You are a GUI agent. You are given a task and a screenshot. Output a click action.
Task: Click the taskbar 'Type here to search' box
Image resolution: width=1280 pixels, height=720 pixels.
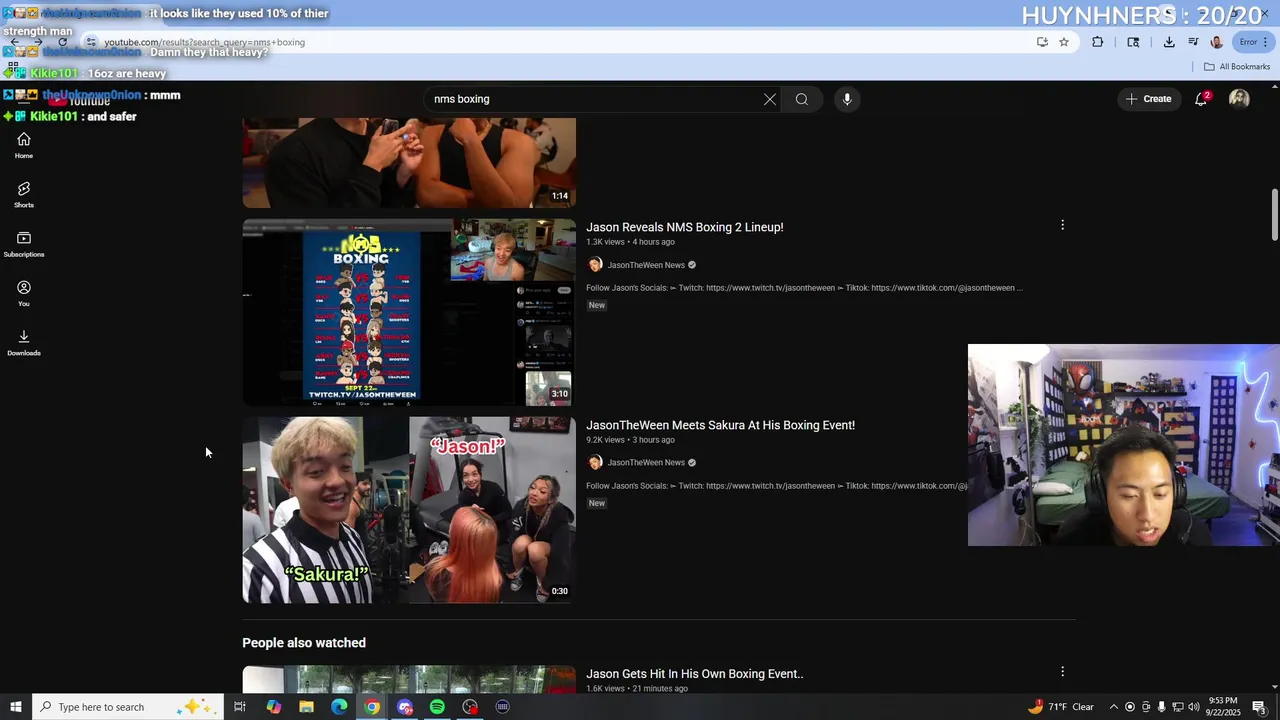click(x=128, y=707)
